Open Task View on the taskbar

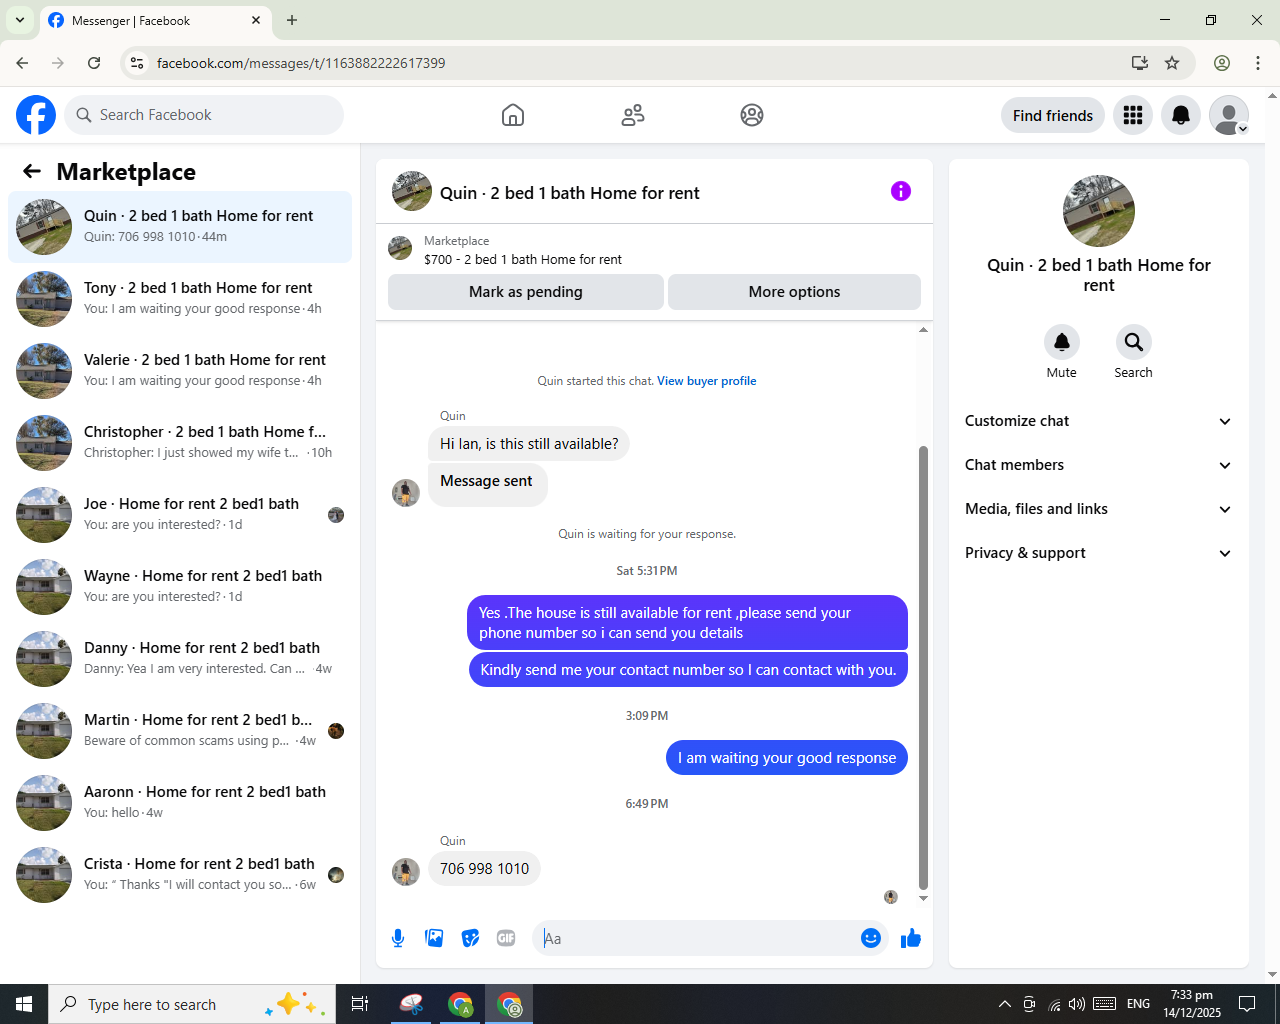click(360, 1004)
